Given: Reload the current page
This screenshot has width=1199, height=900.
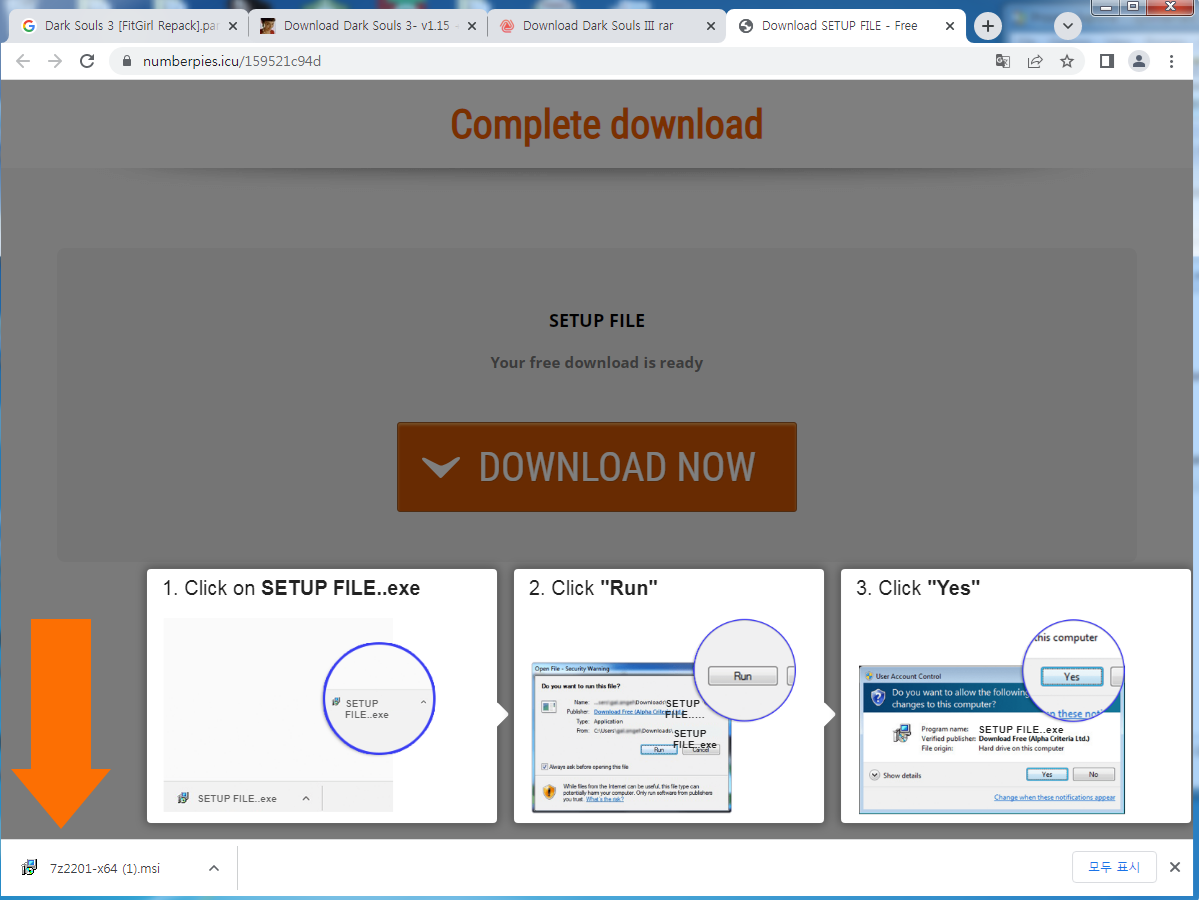Looking at the screenshot, I should pyautogui.click(x=87, y=61).
